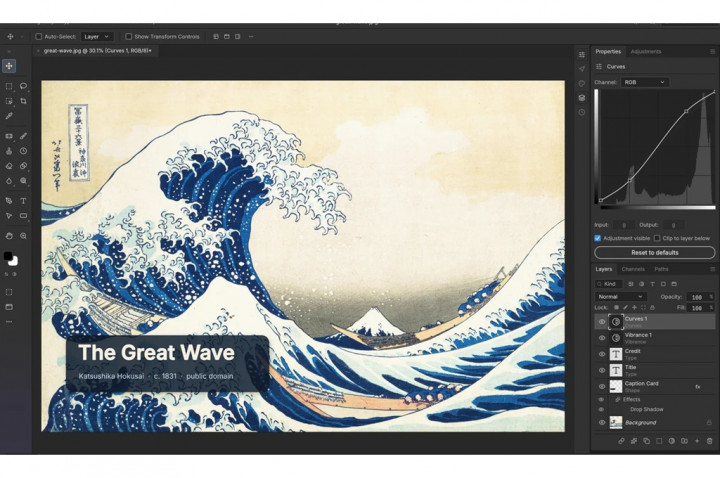This screenshot has width=720, height=478.
Task: Click Reset to defaults button
Action: 654,253
